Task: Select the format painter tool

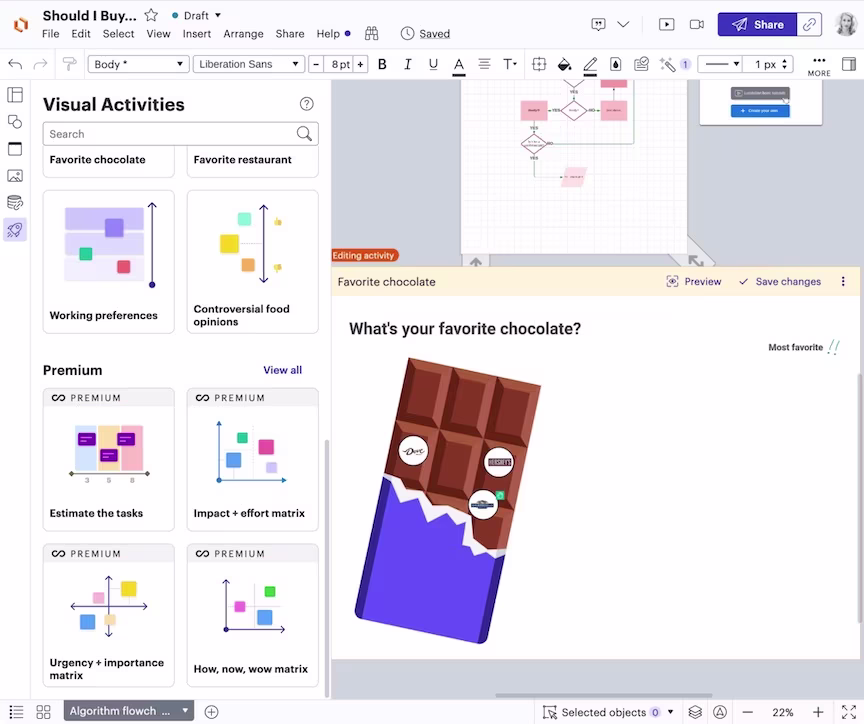Action: point(69,64)
